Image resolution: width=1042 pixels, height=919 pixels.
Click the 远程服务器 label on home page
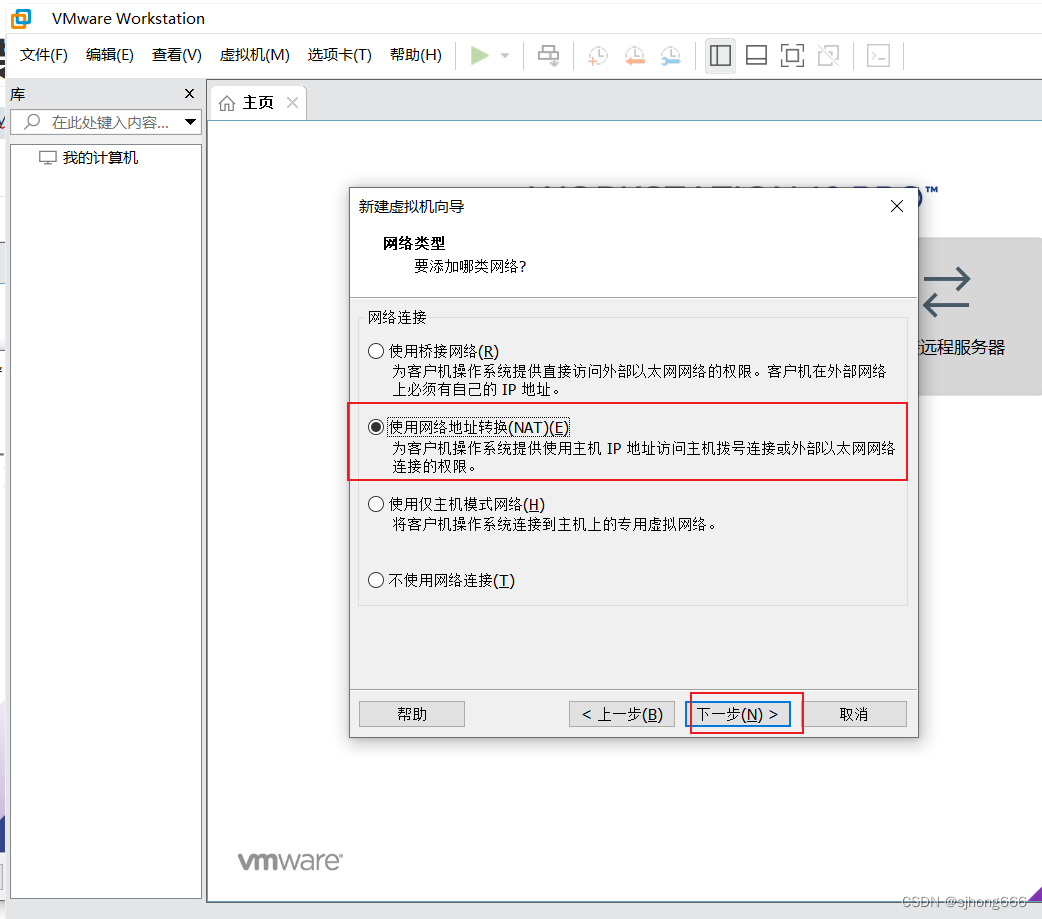pos(962,347)
